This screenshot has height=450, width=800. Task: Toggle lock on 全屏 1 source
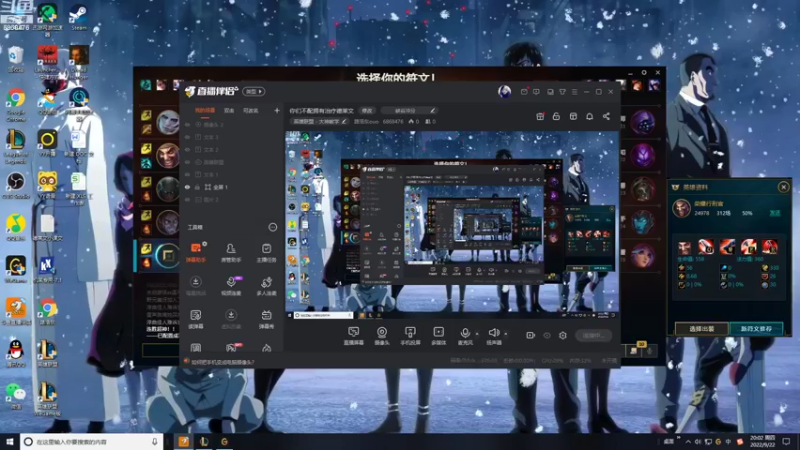[x=197, y=187]
